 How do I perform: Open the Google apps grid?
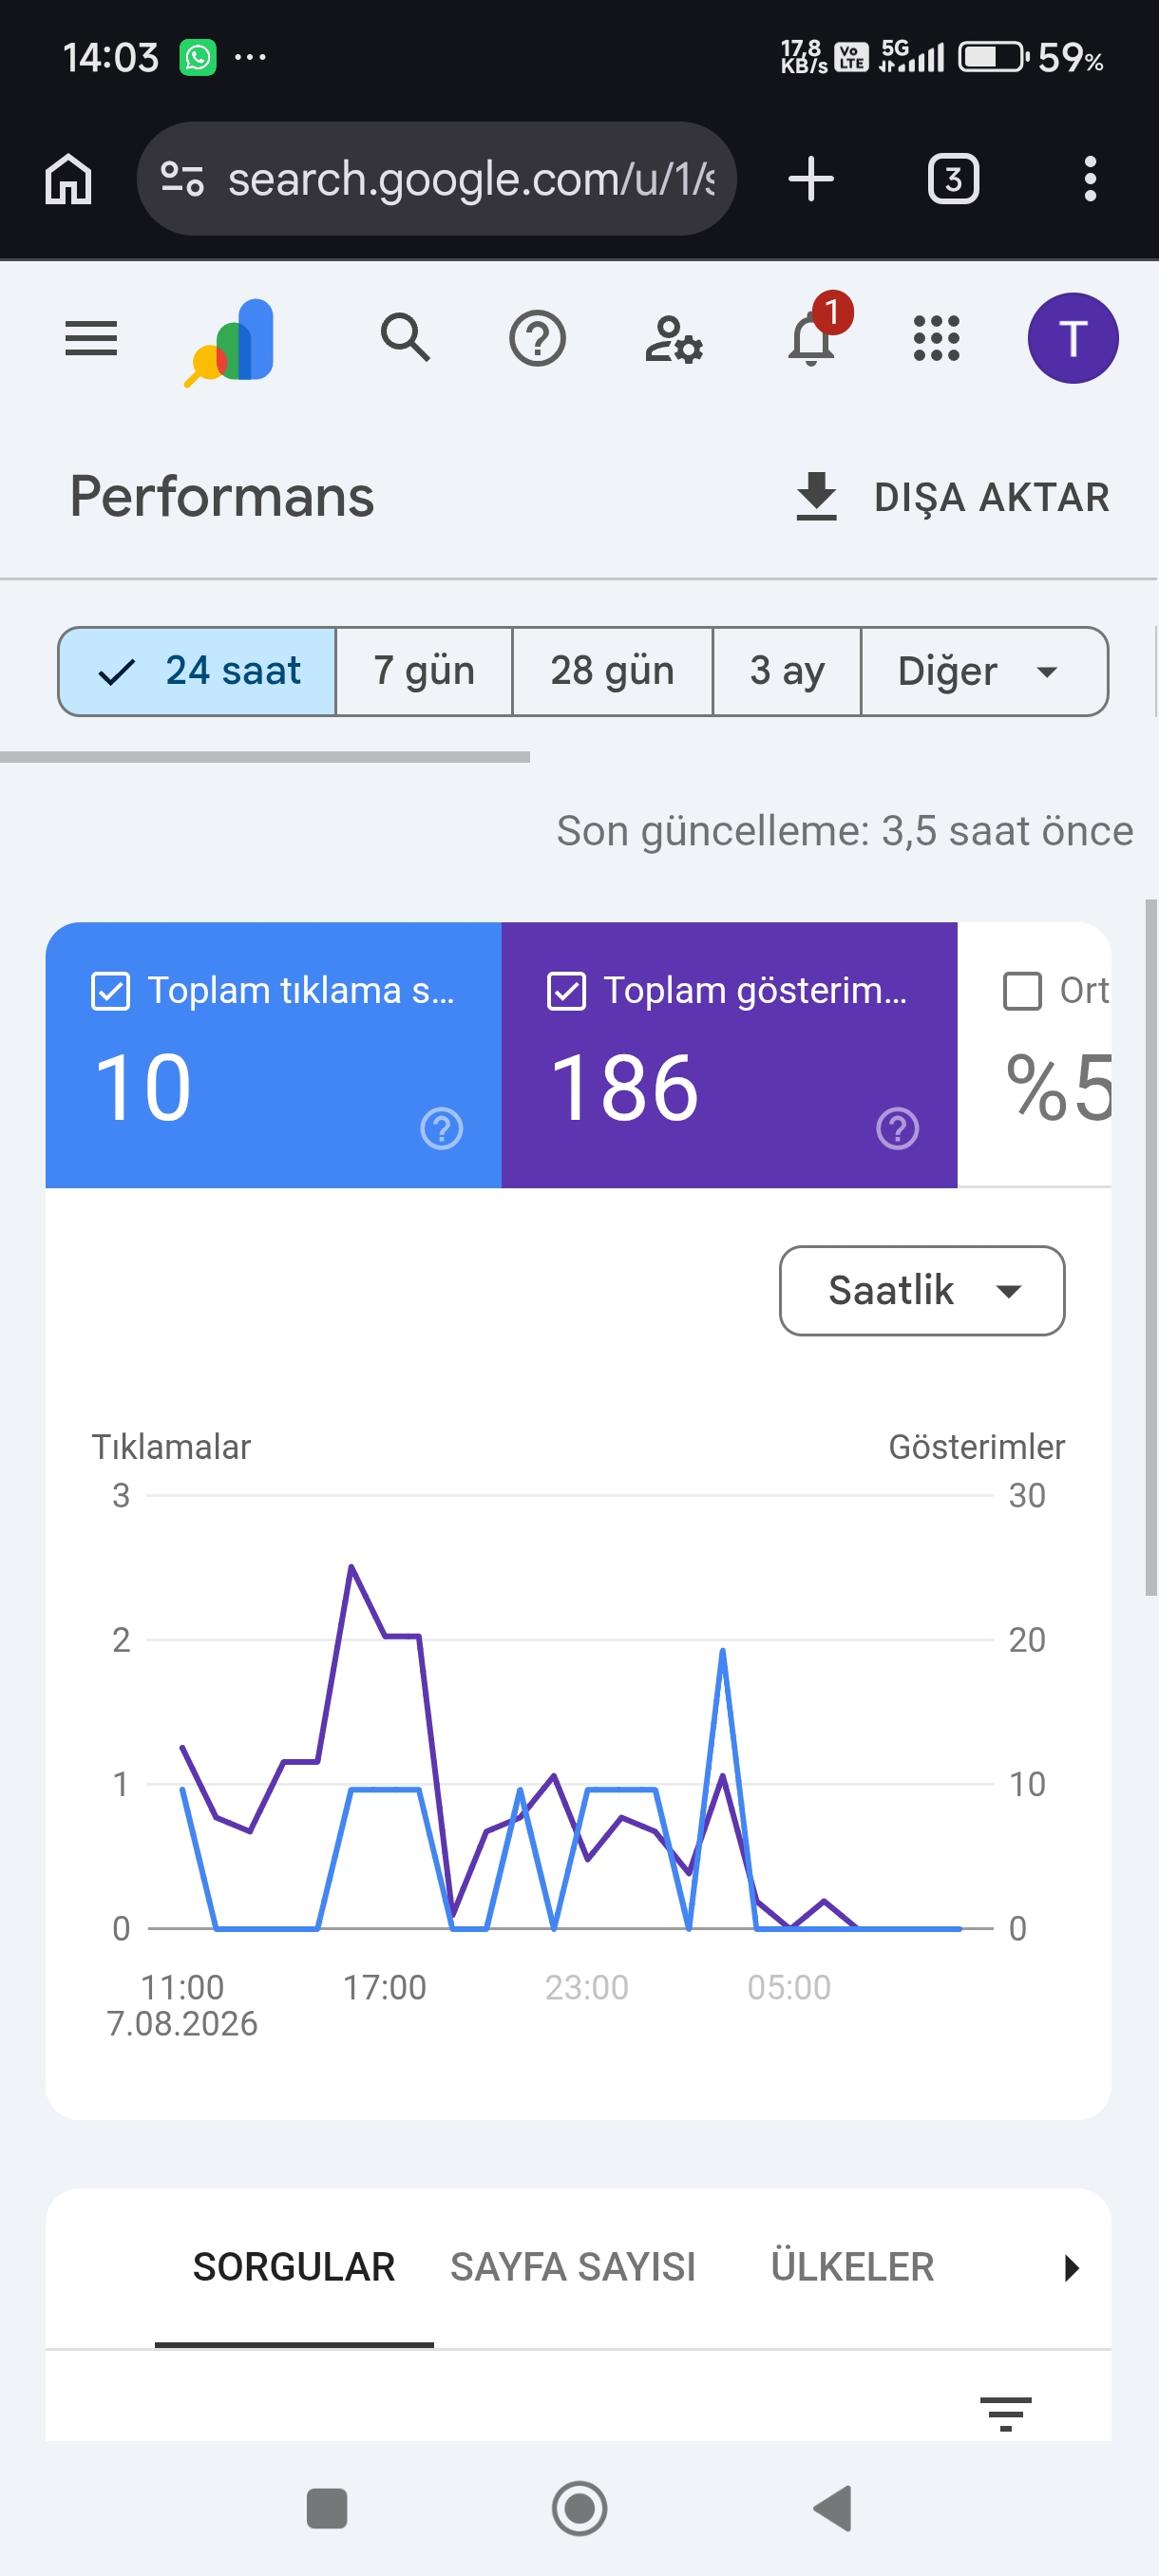(936, 338)
